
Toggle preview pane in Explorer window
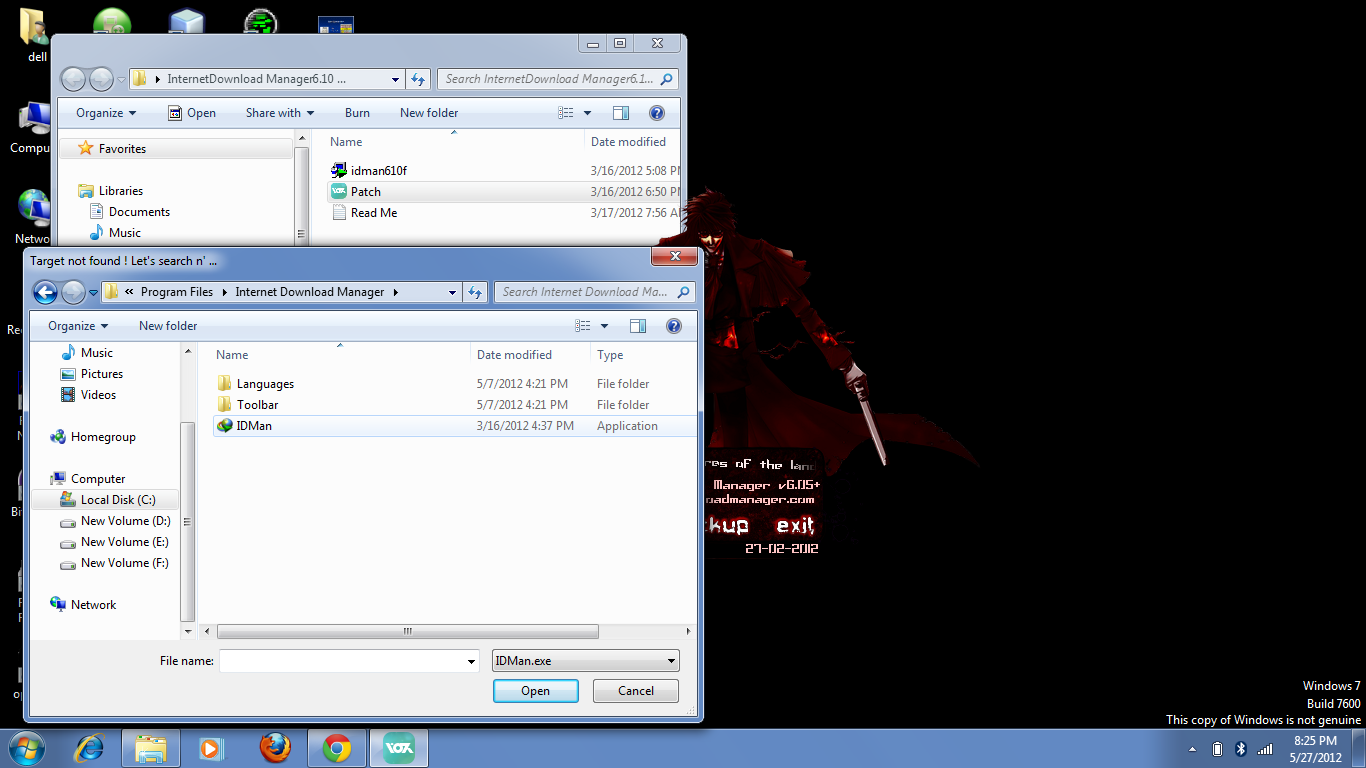pyautogui.click(x=621, y=113)
